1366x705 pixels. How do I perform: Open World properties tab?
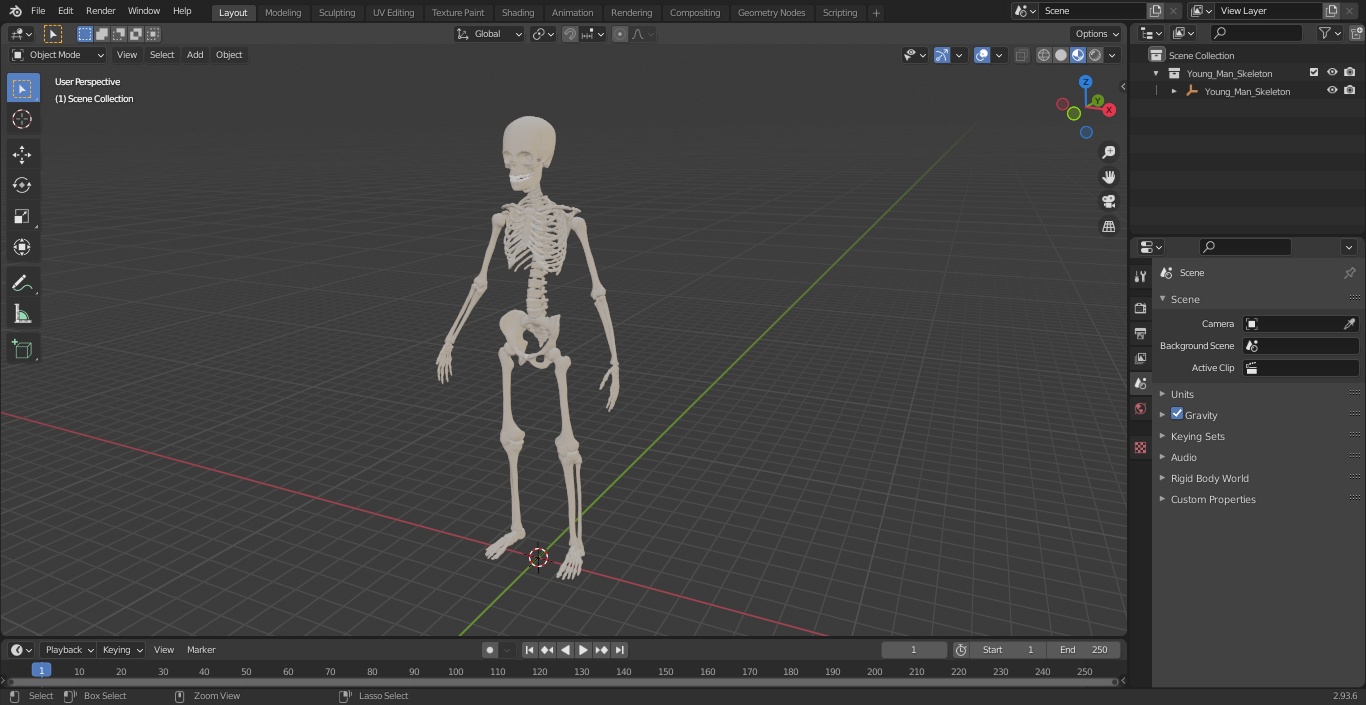point(1140,408)
